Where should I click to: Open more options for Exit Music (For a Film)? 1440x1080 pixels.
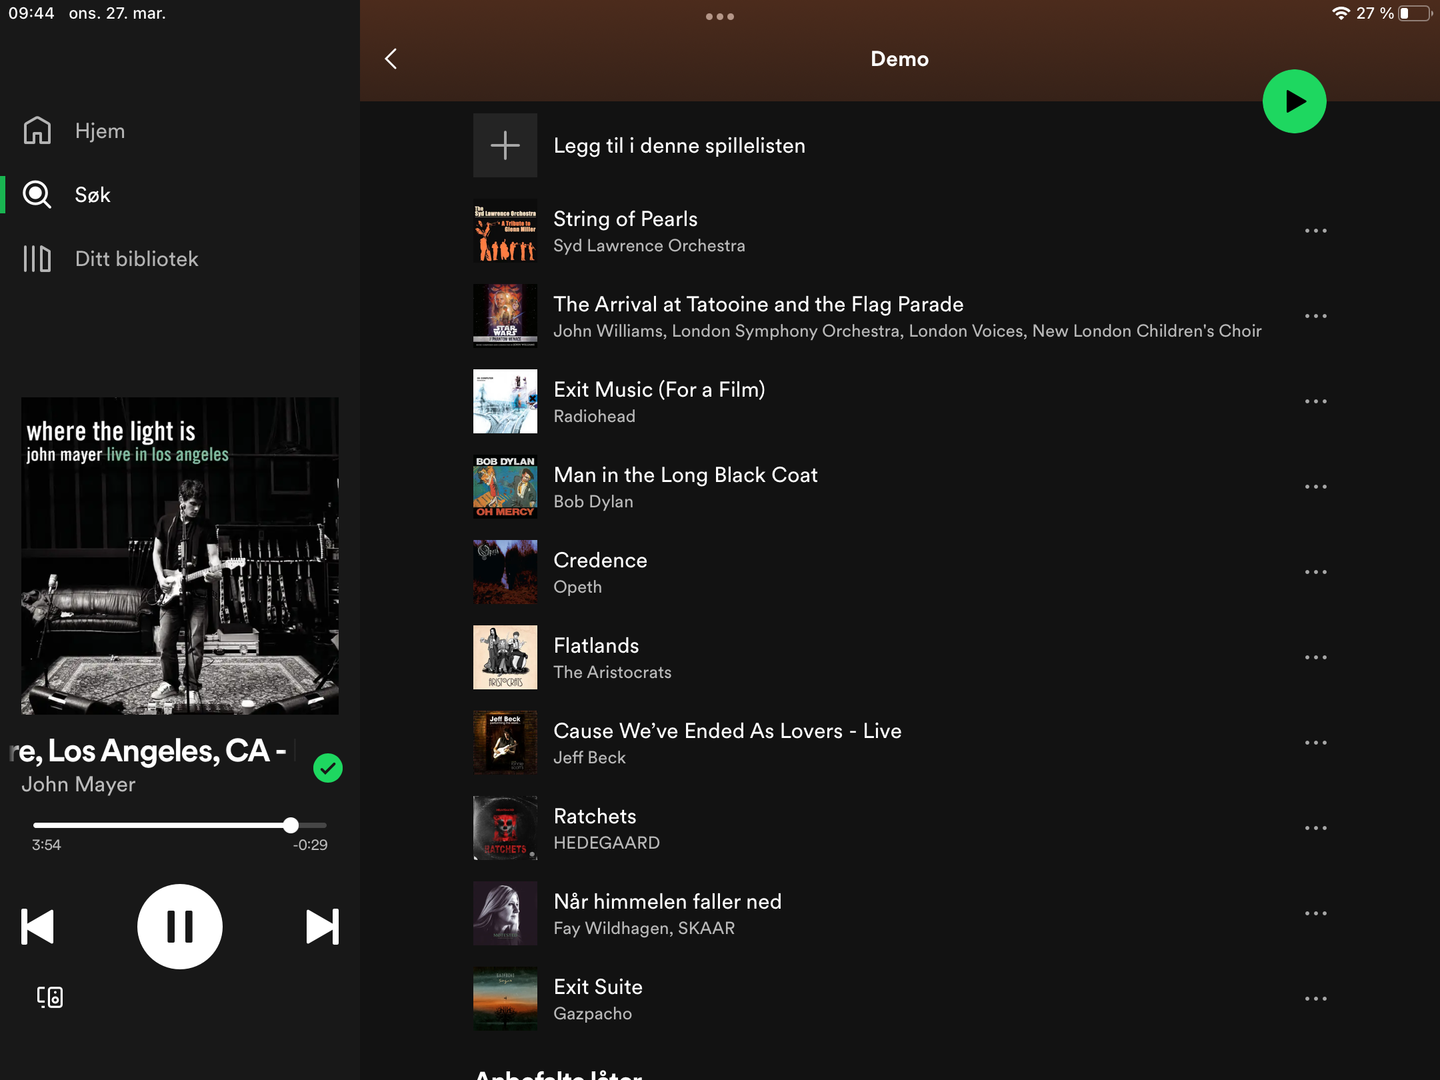[1315, 402]
